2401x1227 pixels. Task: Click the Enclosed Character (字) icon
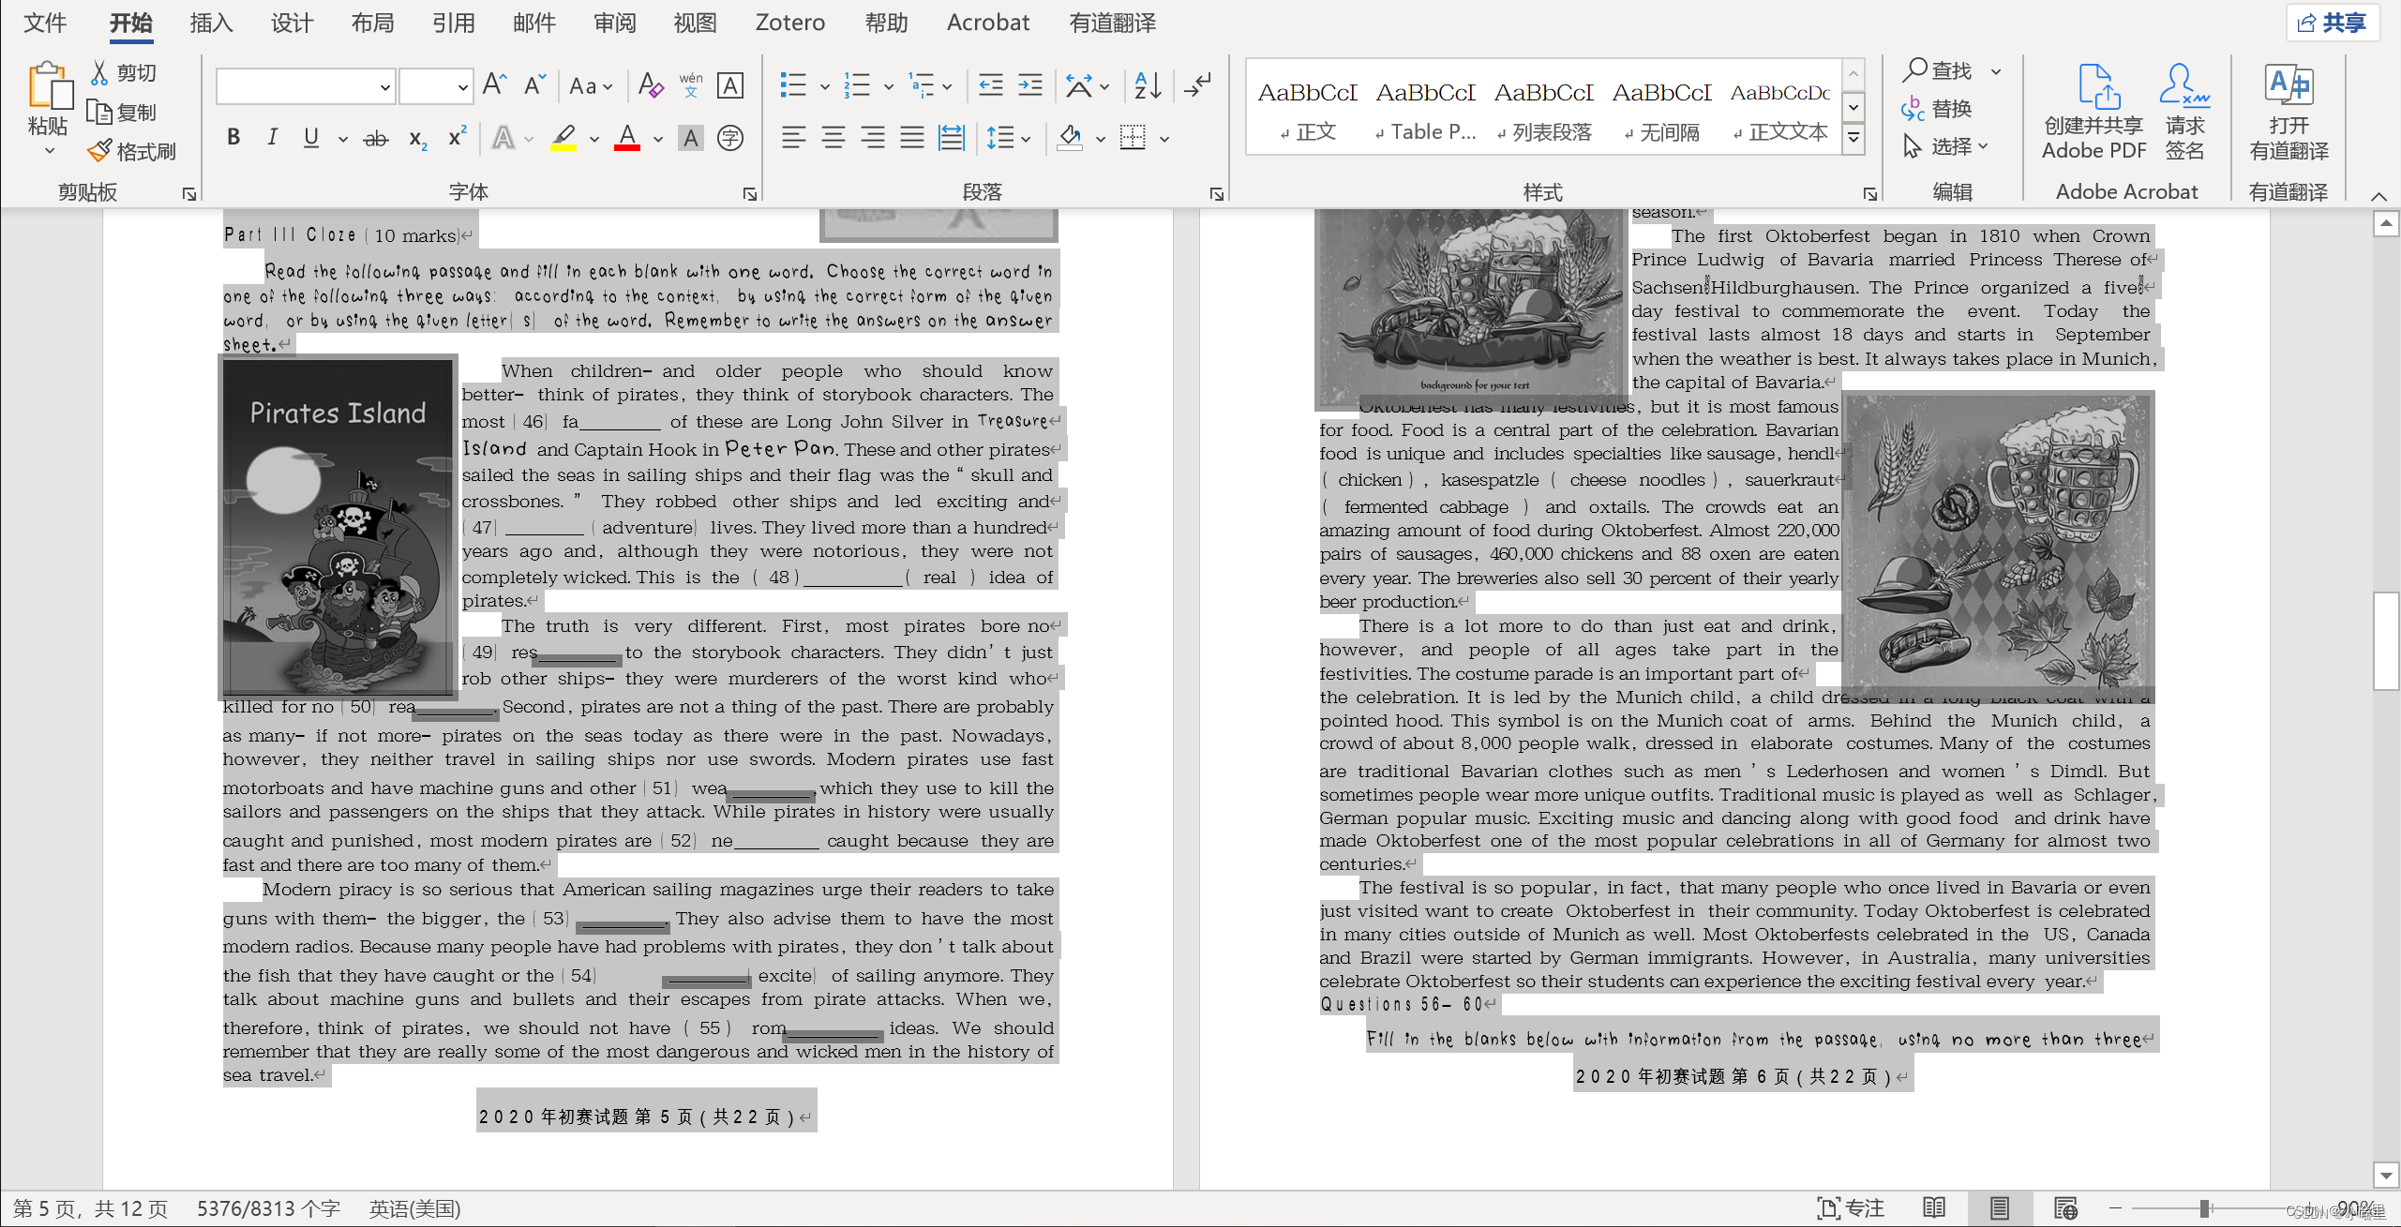click(x=731, y=138)
